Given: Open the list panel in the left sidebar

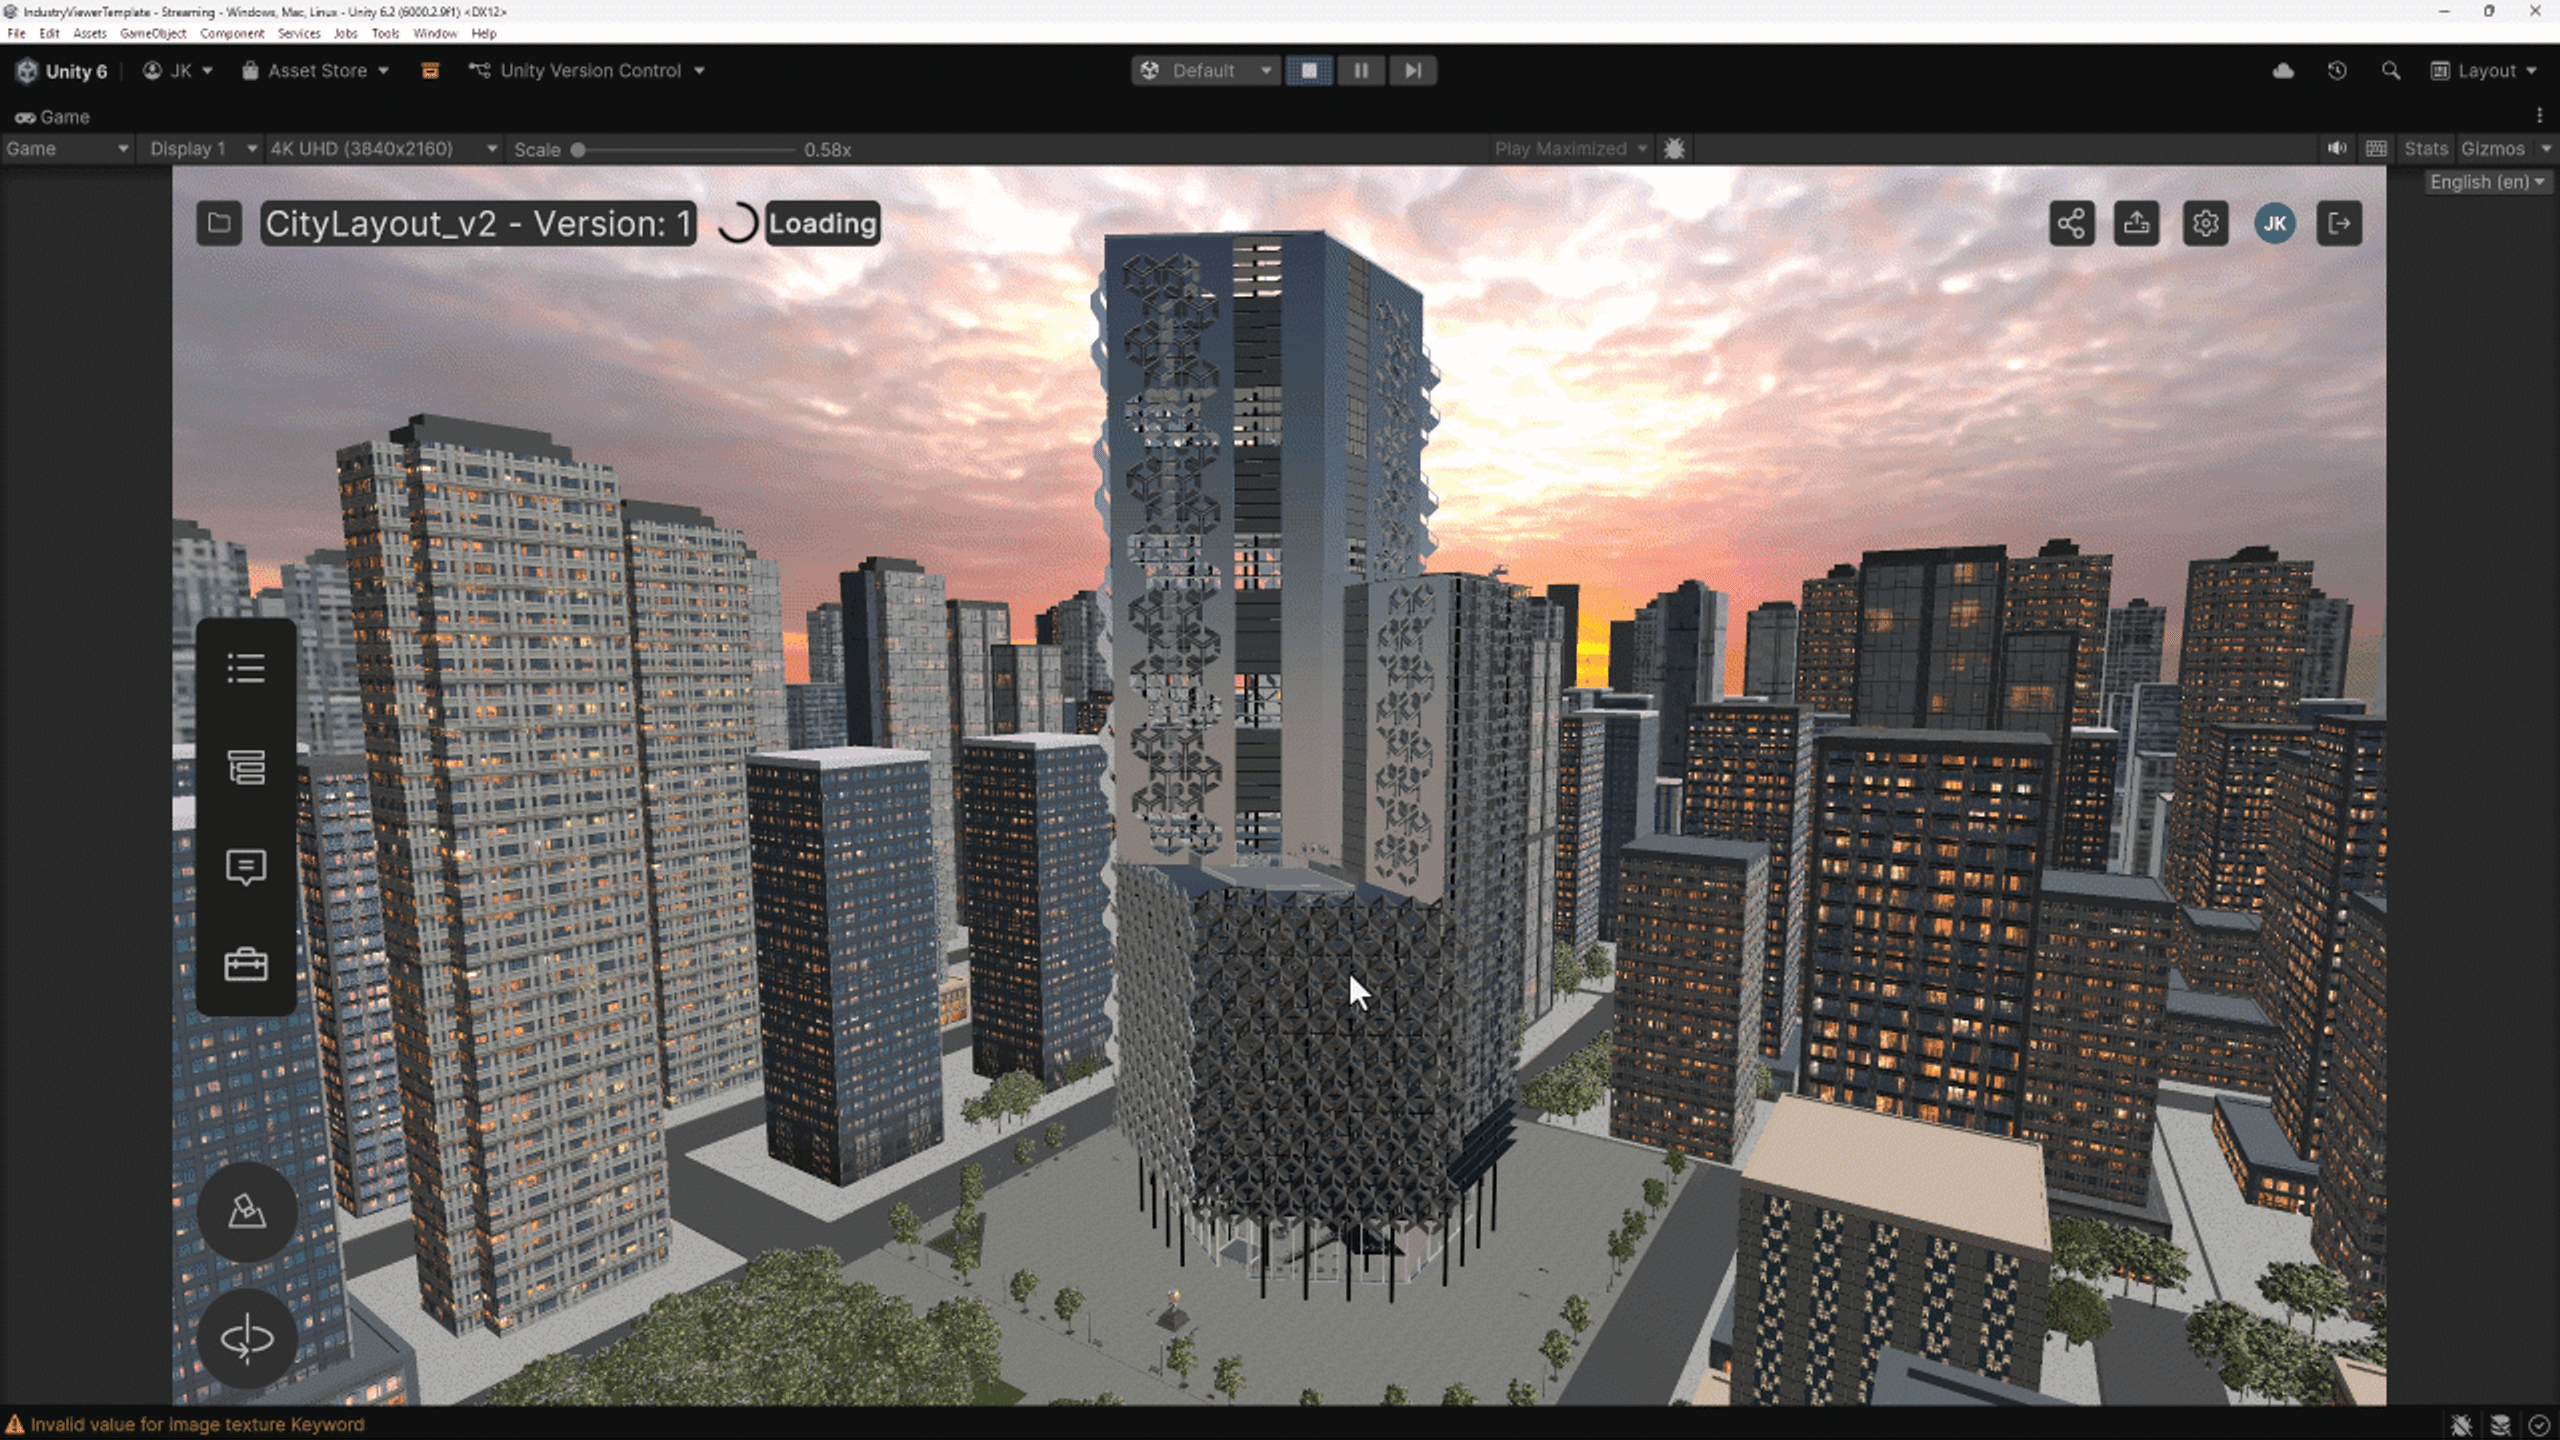Looking at the screenshot, I should (x=246, y=668).
